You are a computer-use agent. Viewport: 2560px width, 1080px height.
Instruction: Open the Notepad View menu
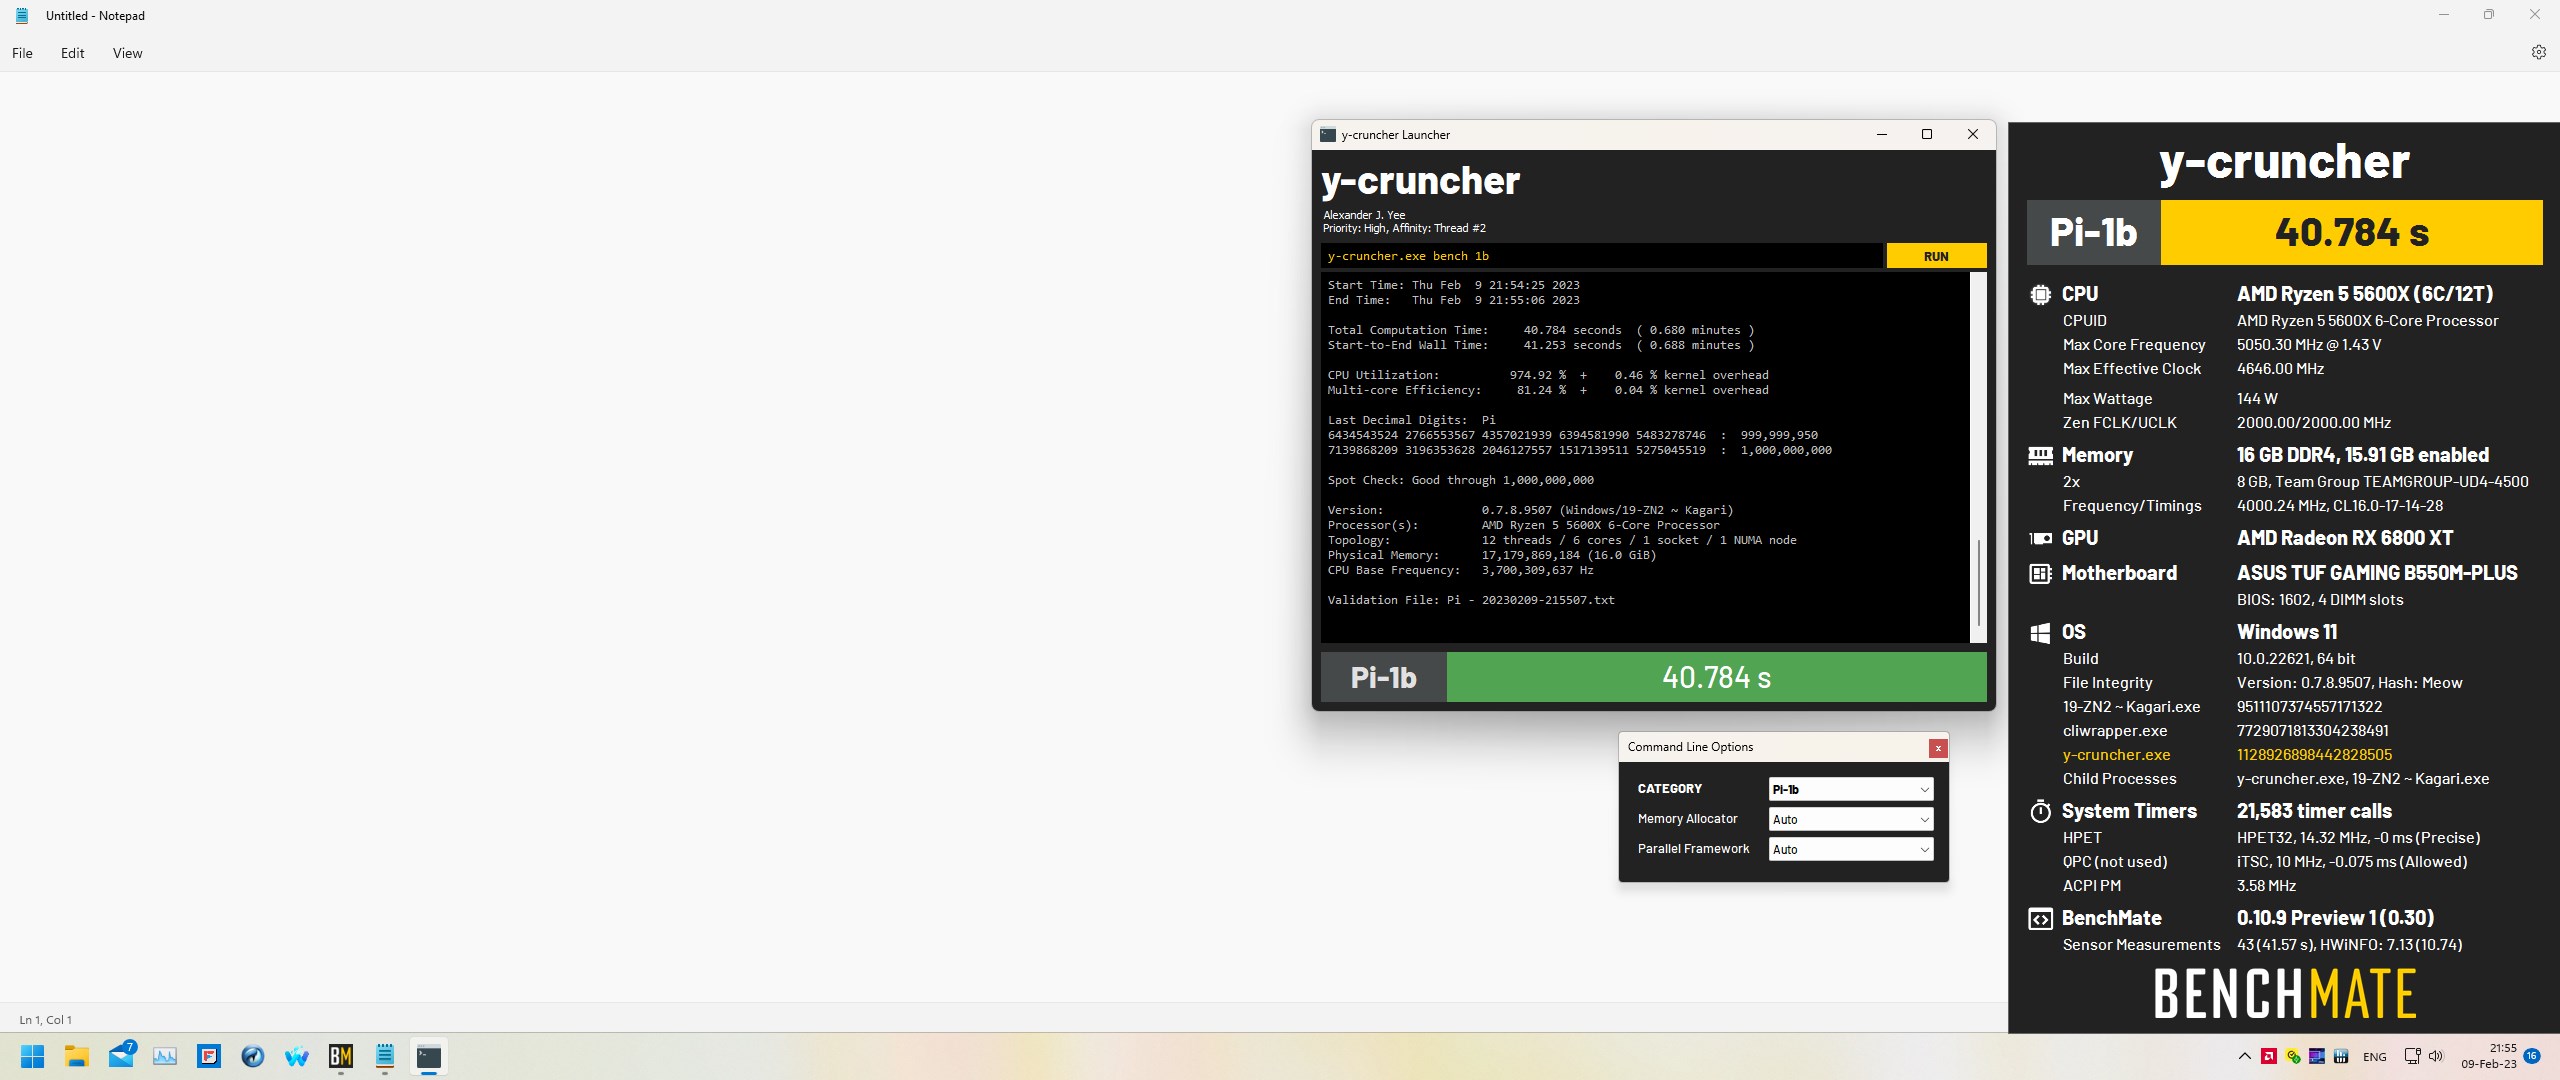point(127,53)
